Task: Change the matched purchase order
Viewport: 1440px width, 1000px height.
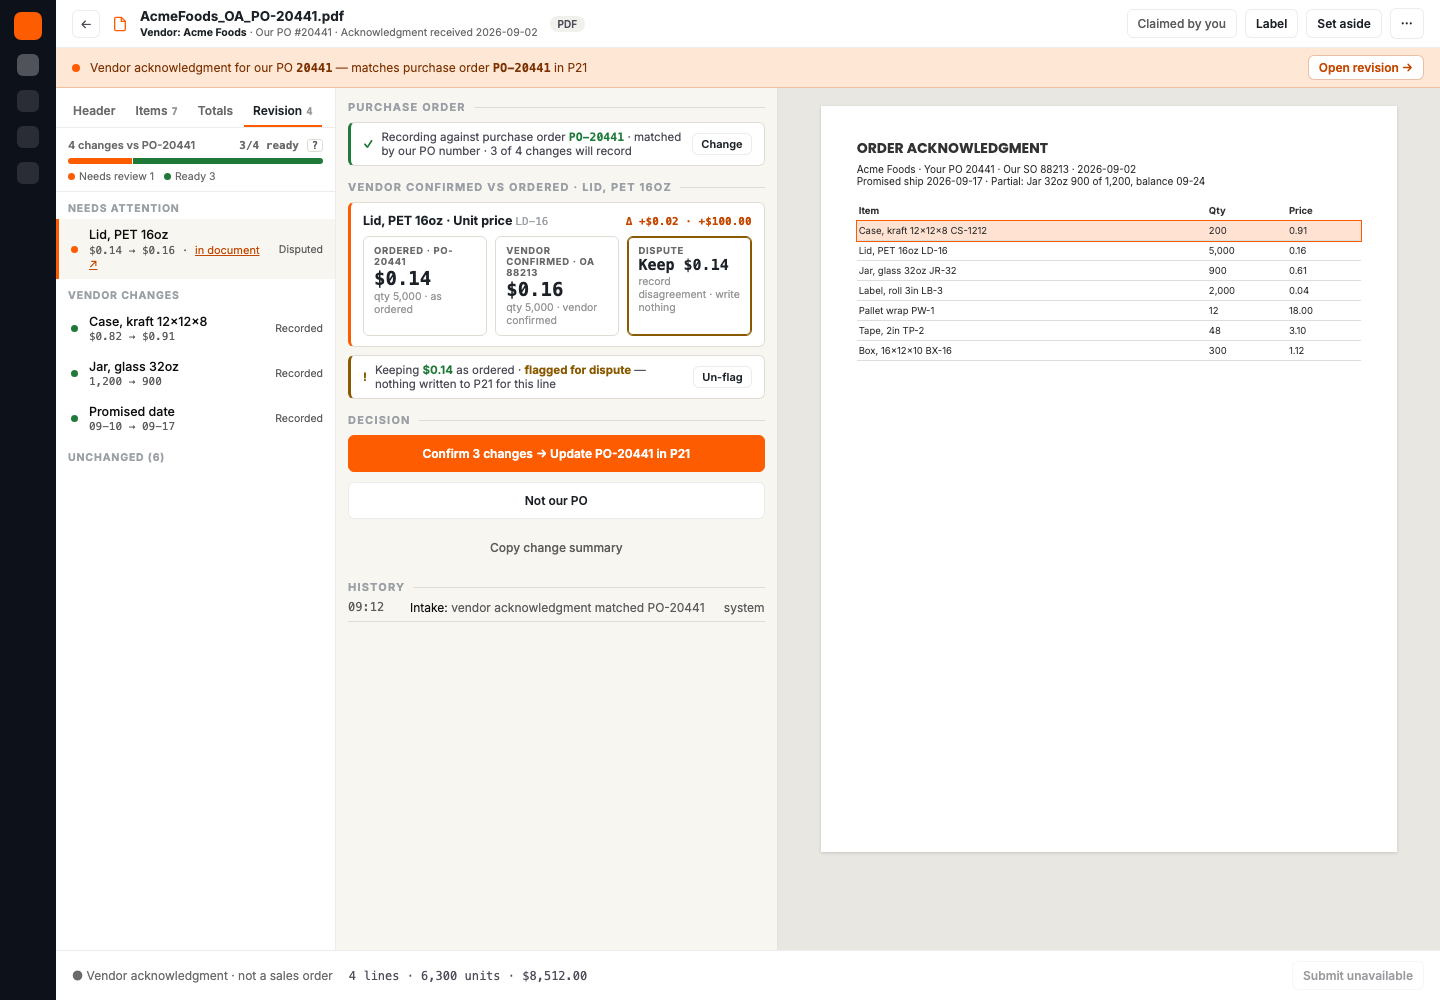Action: (721, 144)
